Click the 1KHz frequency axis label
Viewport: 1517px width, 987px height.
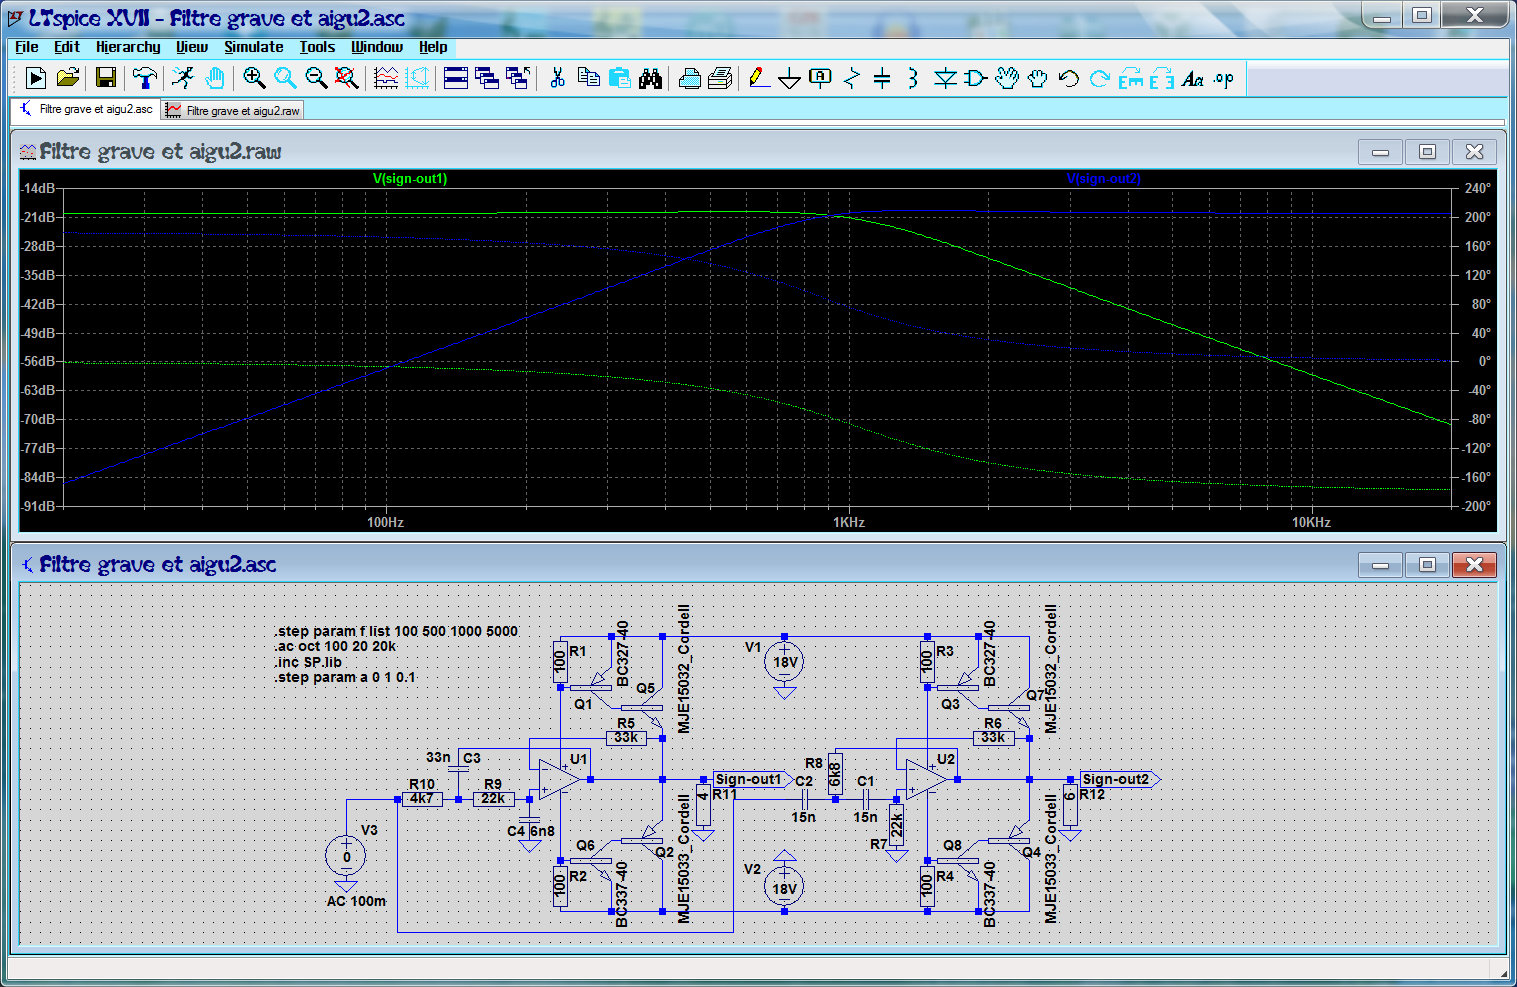[x=848, y=522]
